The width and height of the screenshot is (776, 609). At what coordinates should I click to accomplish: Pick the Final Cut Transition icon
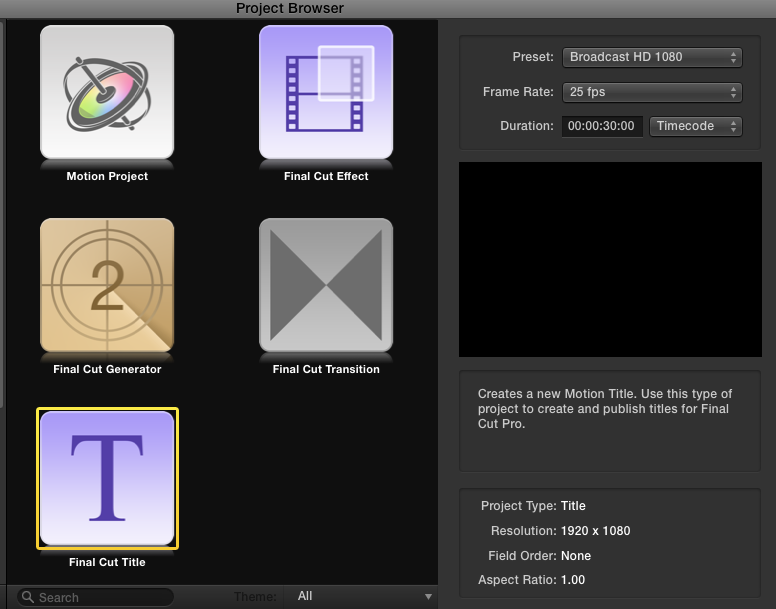click(326, 285)
